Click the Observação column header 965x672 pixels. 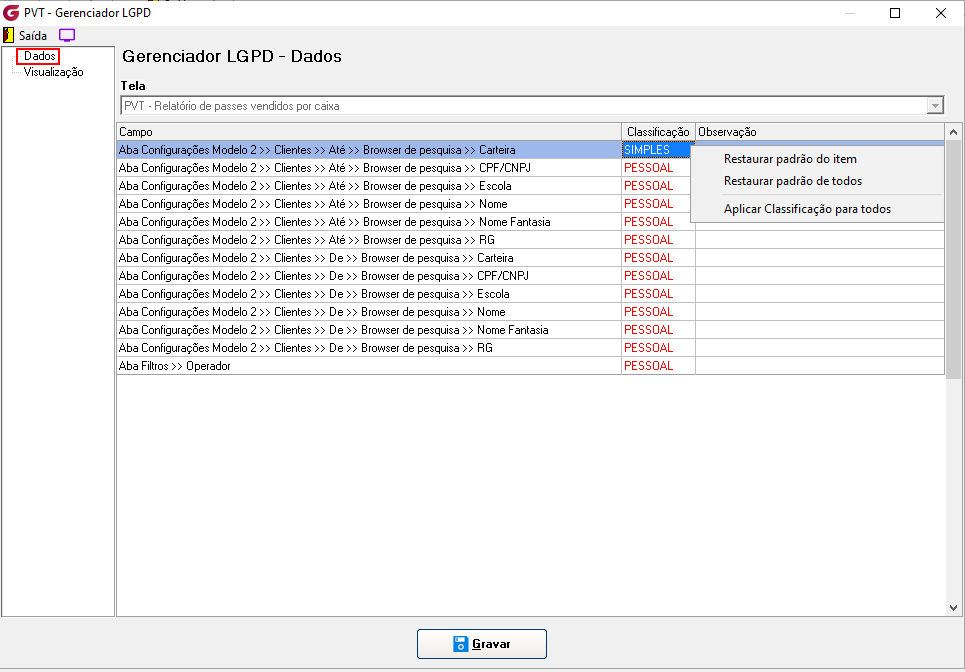coord(820,132)
